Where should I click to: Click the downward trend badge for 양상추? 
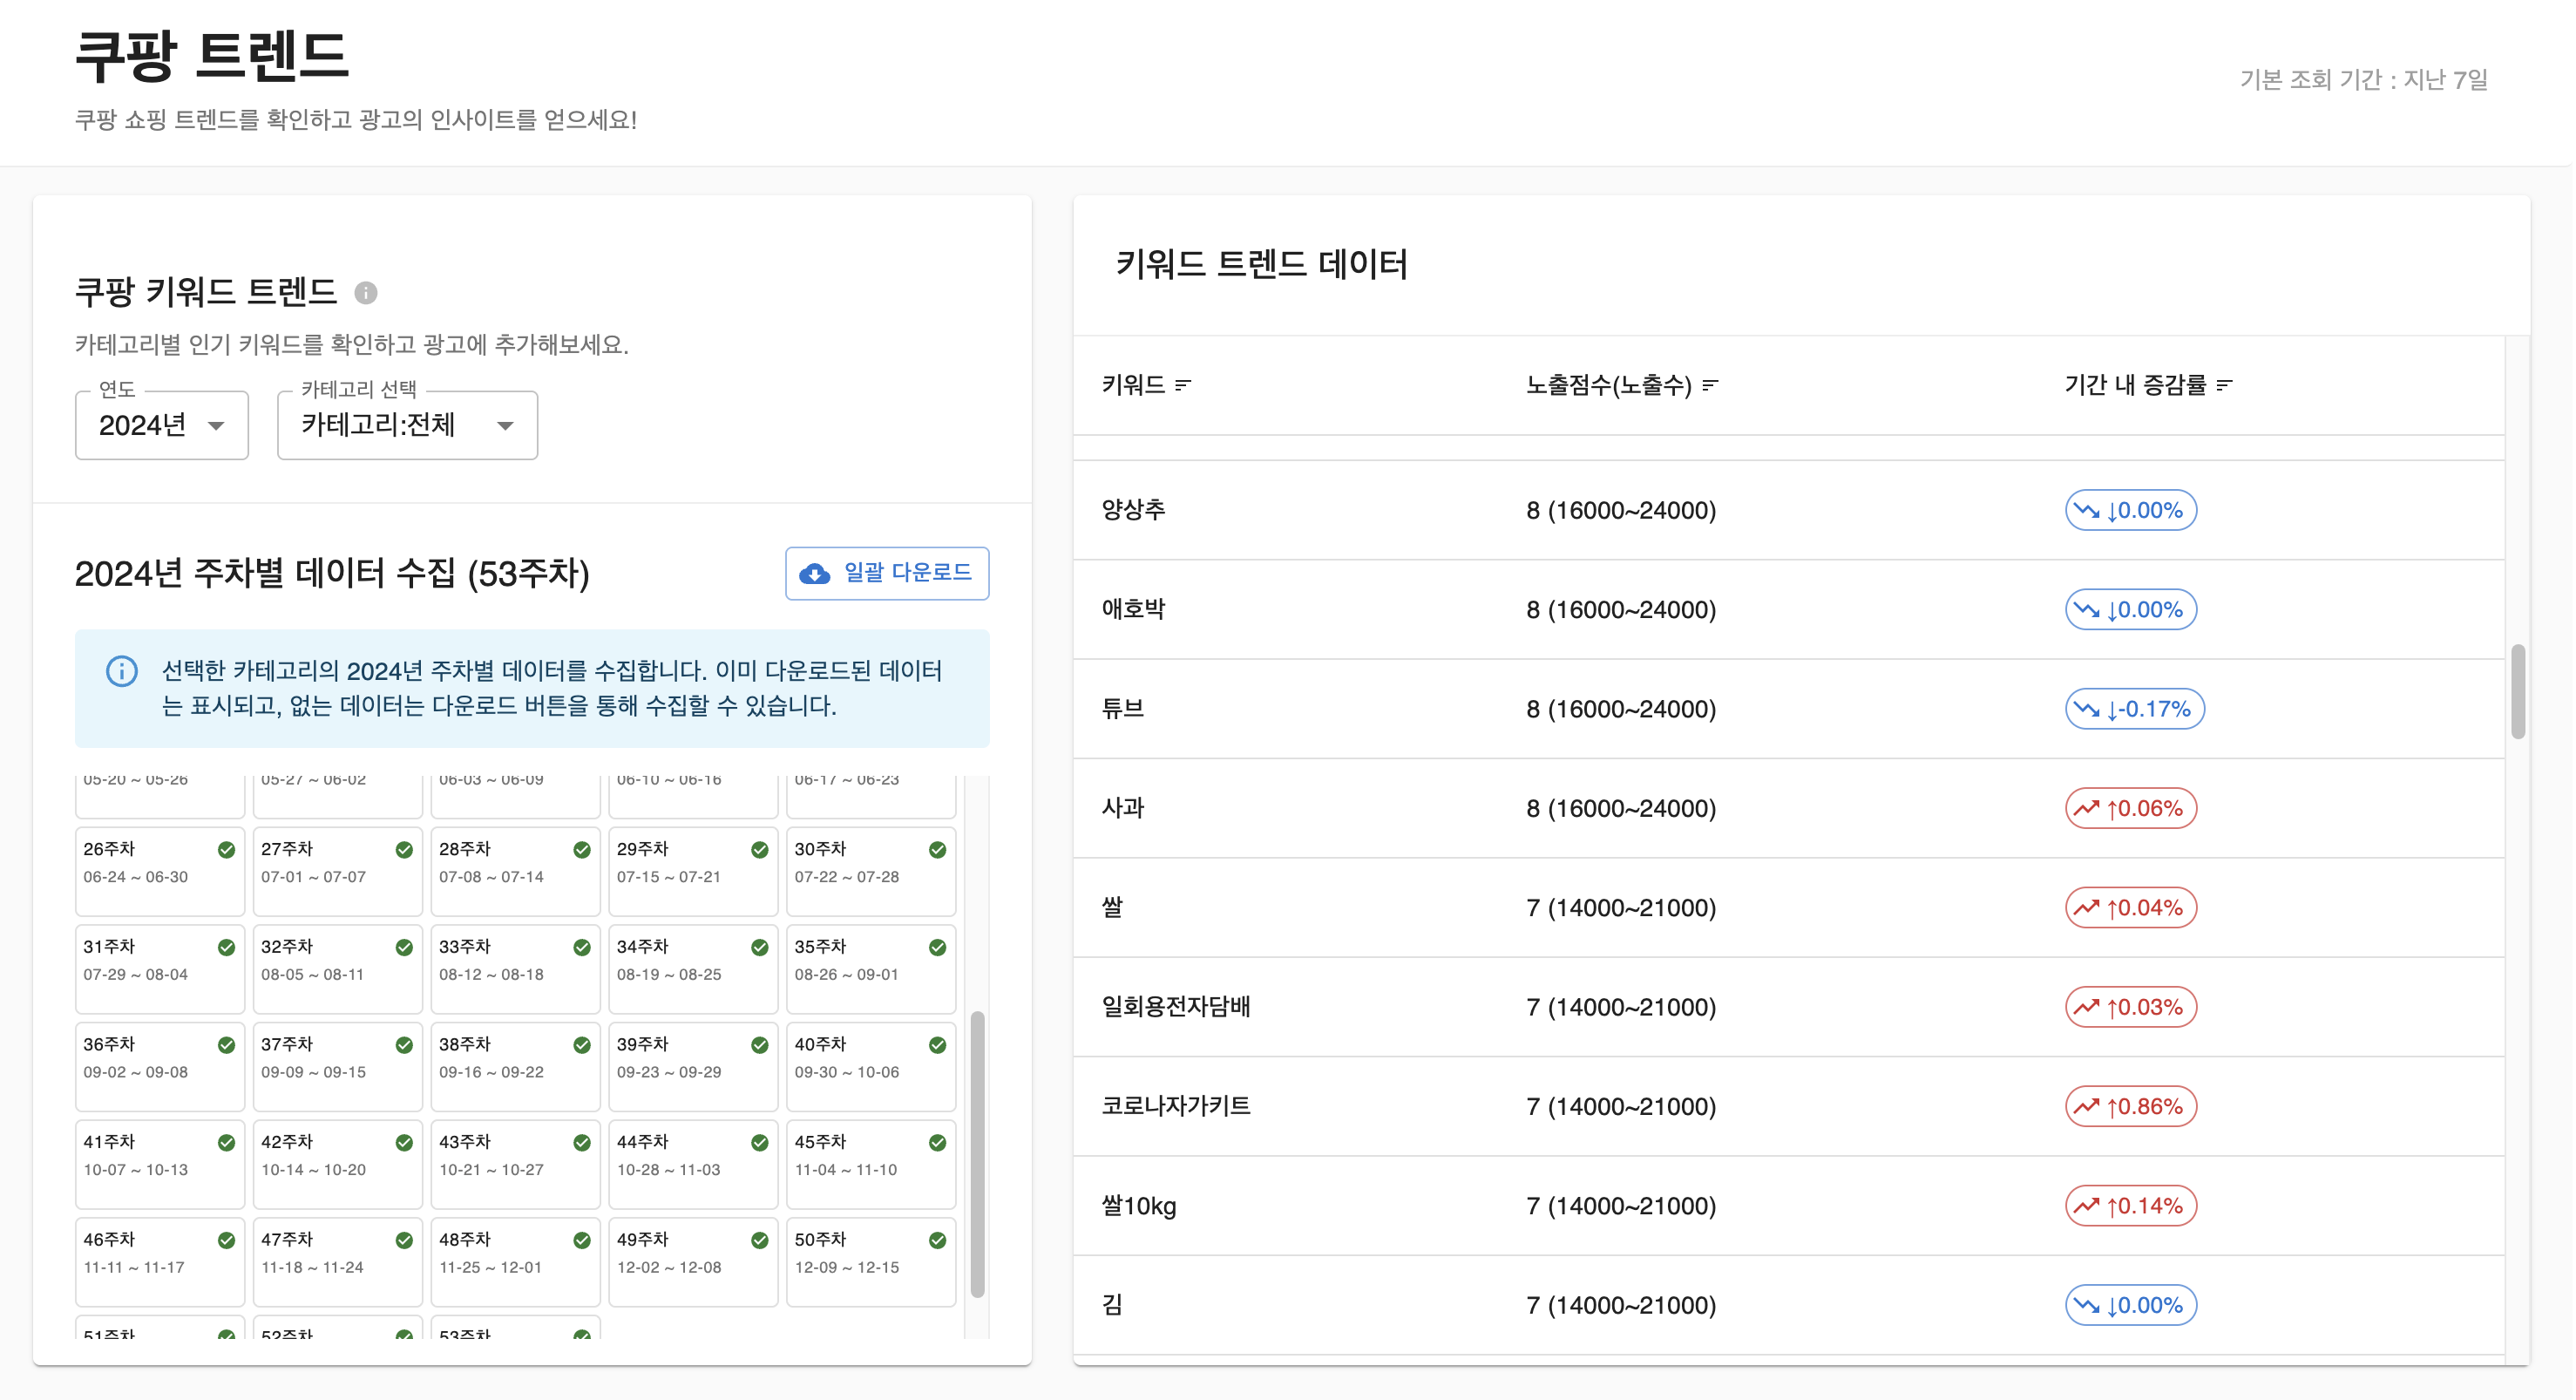pyautogui.click(x=2131, y=510)
